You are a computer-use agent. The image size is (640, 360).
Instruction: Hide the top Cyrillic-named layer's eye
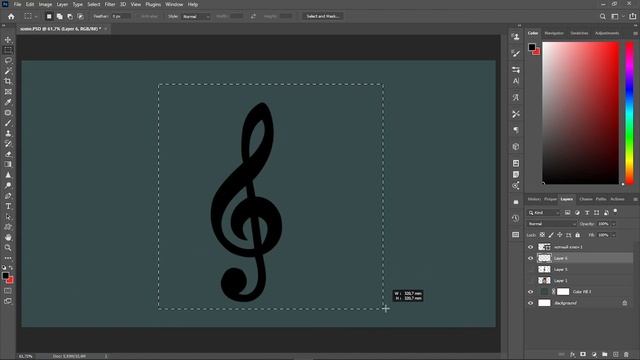click(x=531, y=247)
